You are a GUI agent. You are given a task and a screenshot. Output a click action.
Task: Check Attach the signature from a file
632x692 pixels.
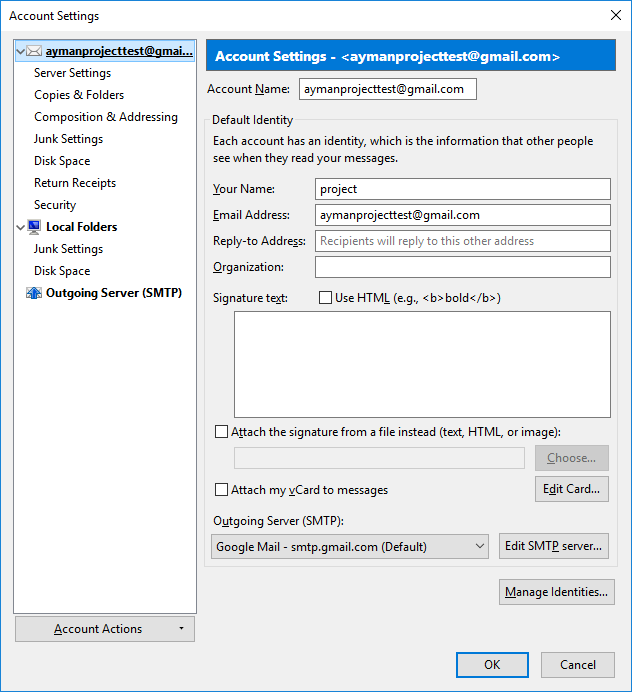click(221, 432)
